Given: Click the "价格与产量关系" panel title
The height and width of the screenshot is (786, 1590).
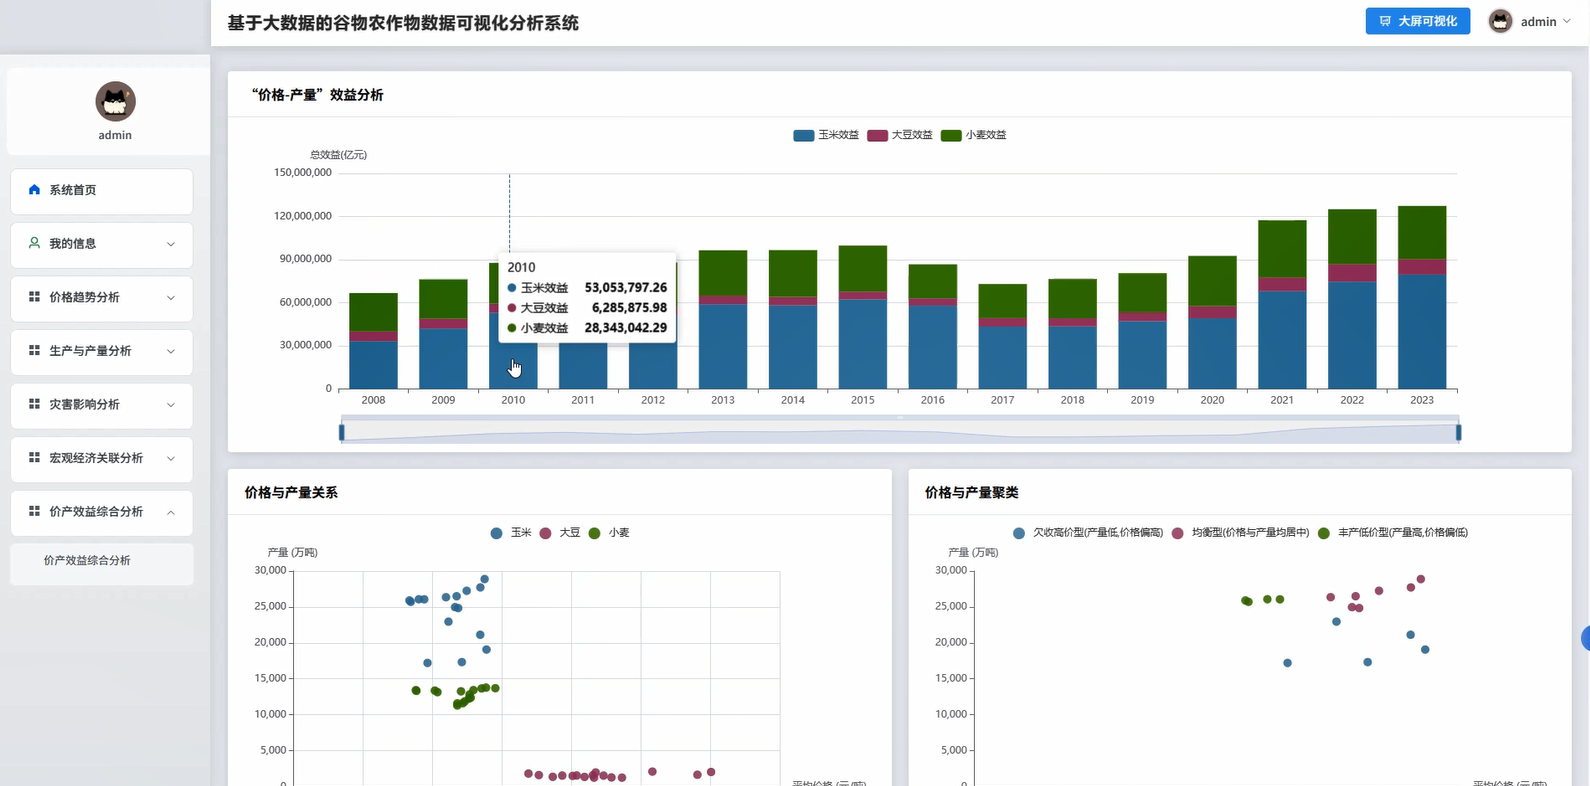Looking at the screenshot, I should point(291,493).
